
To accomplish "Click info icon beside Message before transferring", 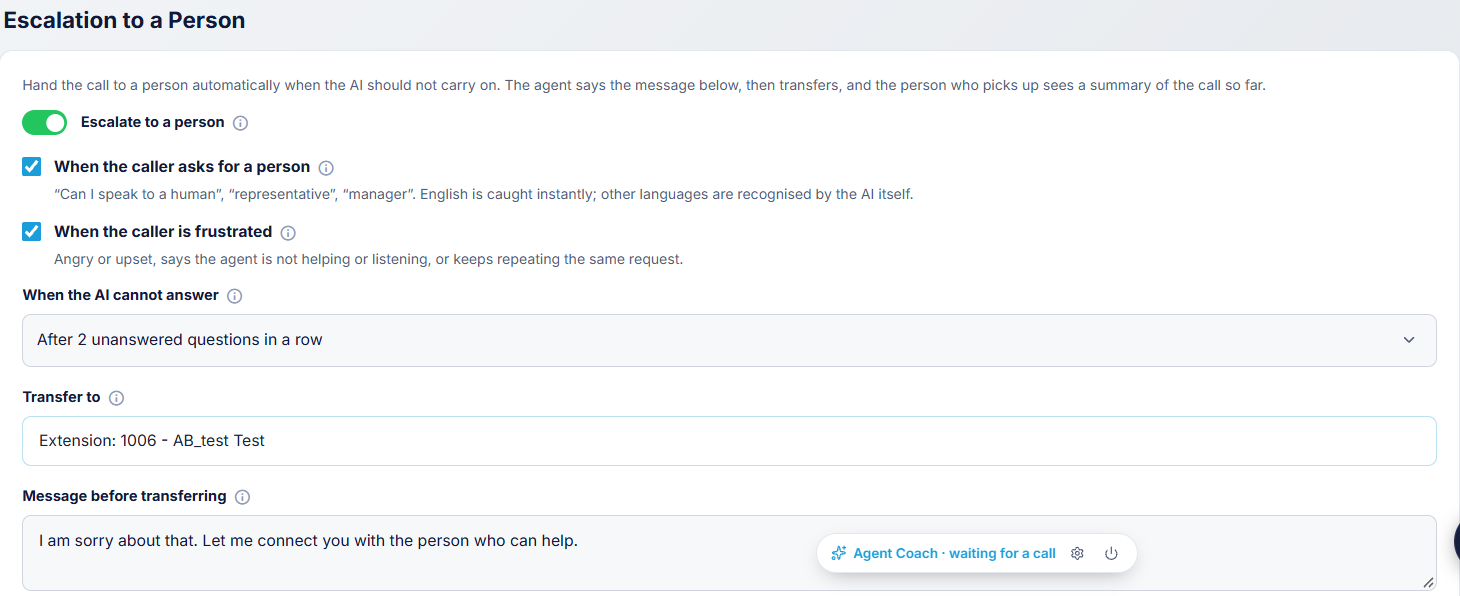I will pyautogui.click(x=242, y=497).
